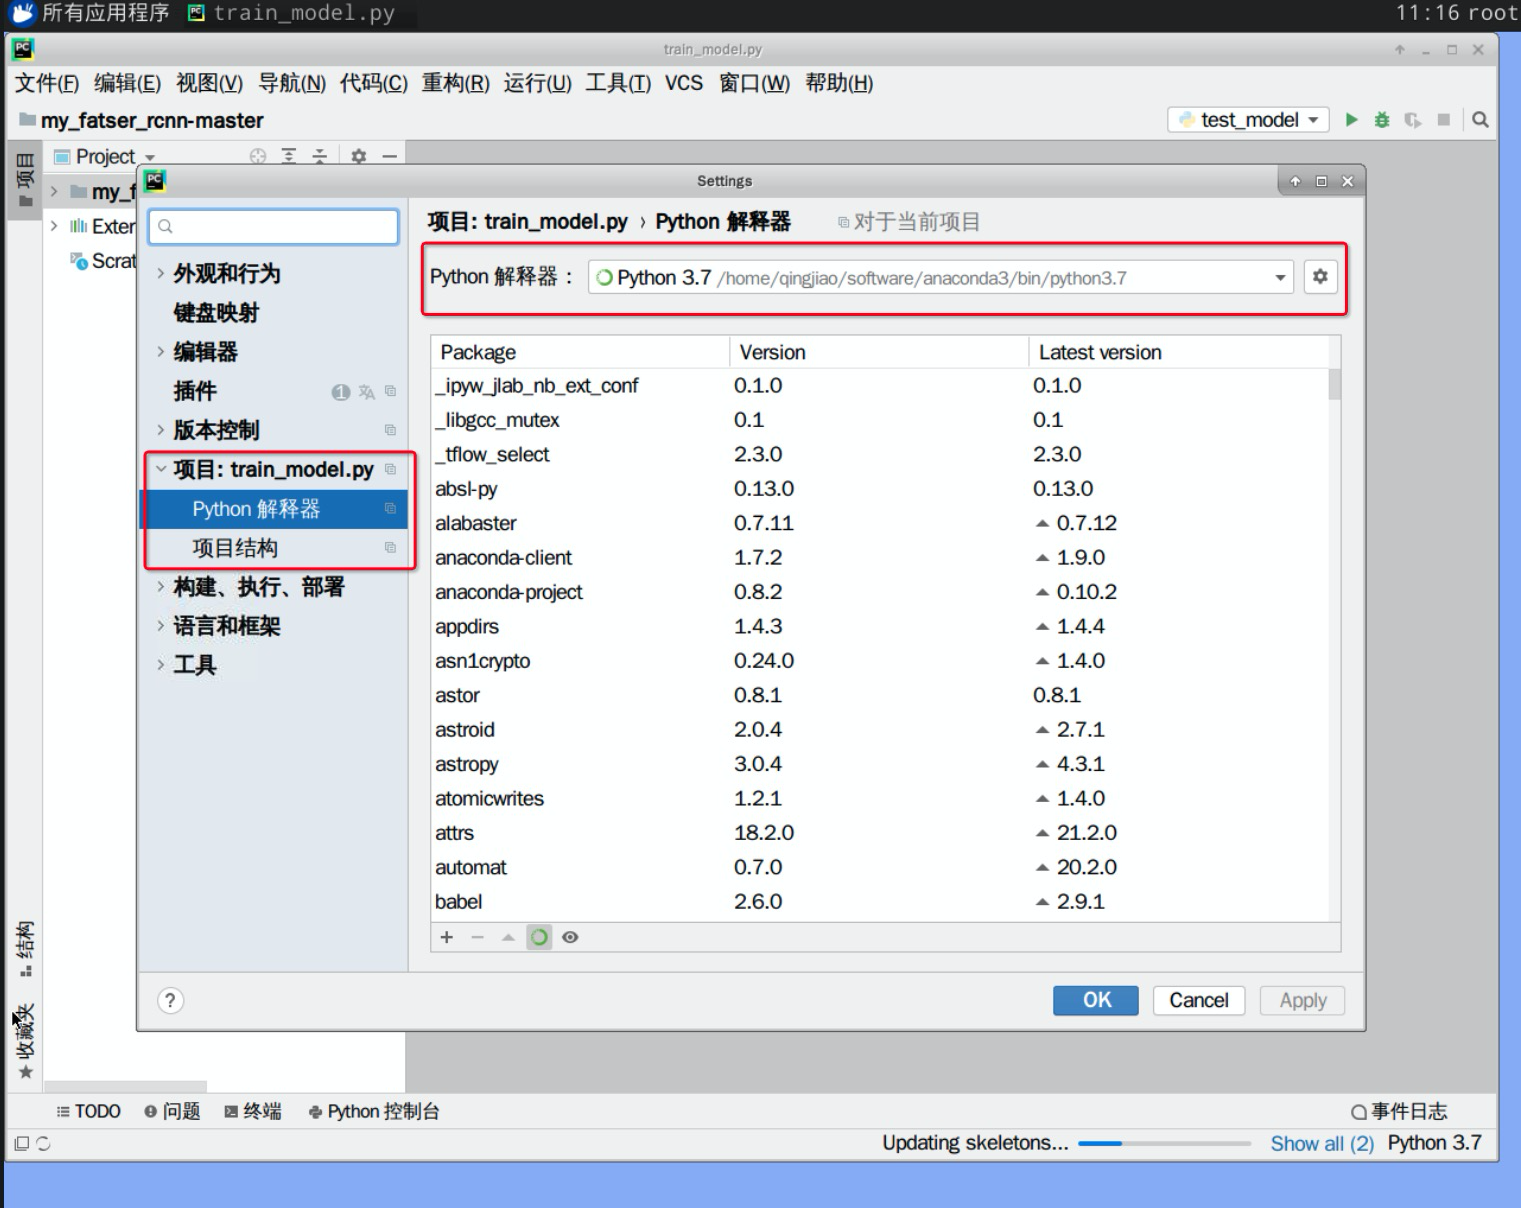1521x1208 pixels.
Task: Open the test_model run configuration dropdown
Action: [1249, 120]
